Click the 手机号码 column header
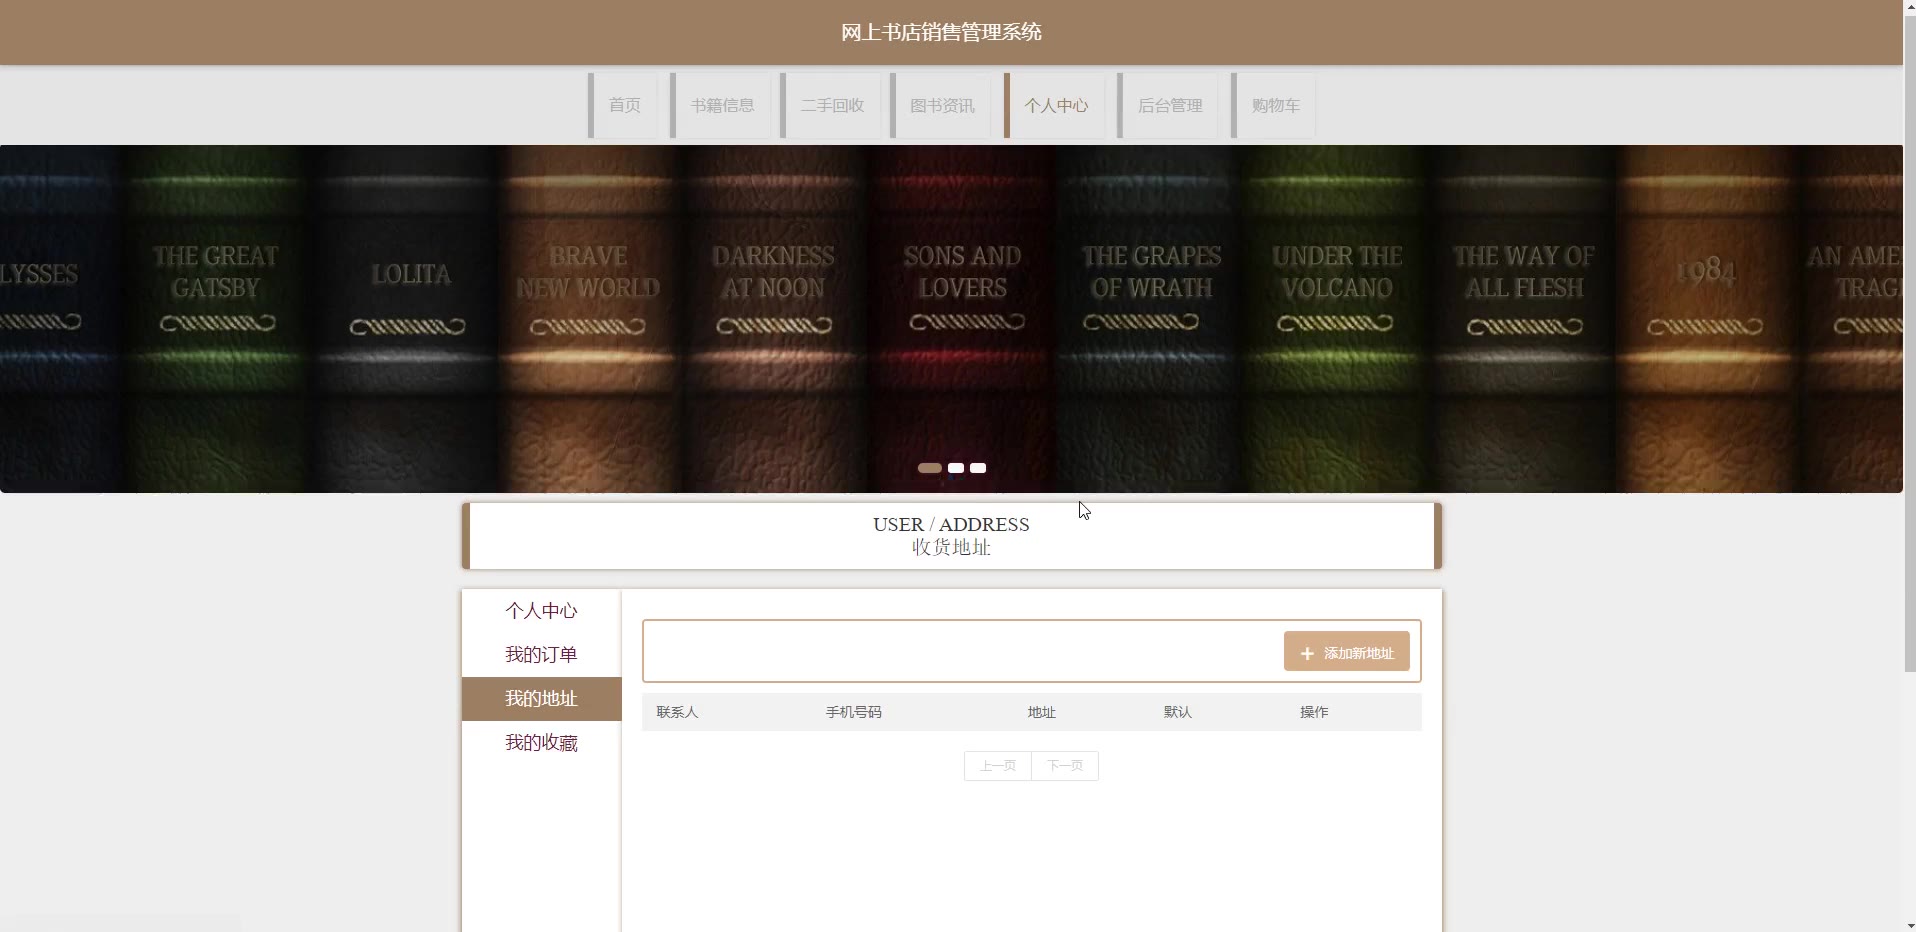 [854, 712]
